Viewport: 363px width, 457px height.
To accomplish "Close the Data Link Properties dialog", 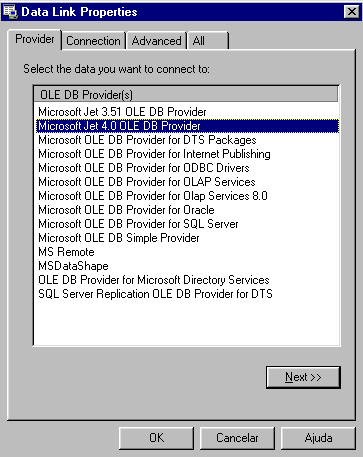I will pos(352,12).
